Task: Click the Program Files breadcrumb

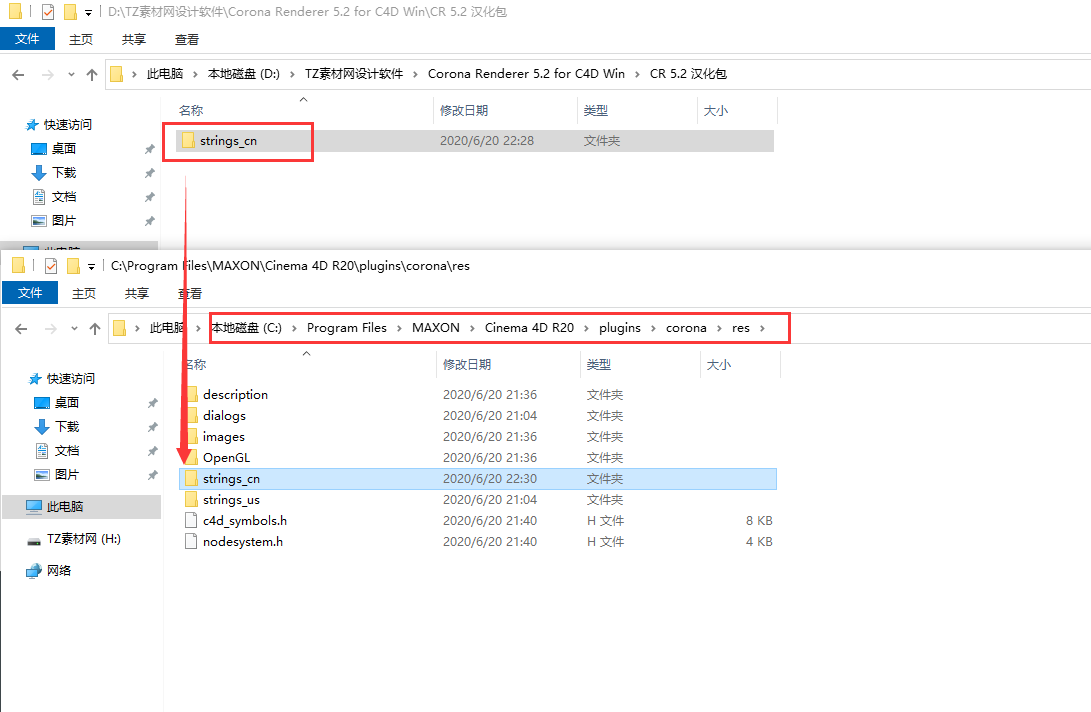Action: [x=347, y=328]
